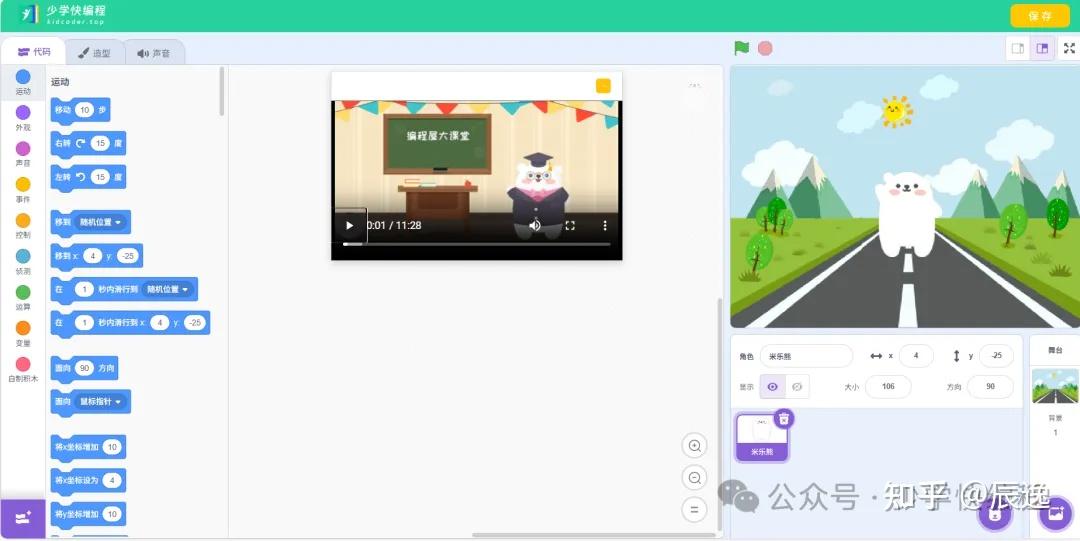This screenshot has width=1080, height=541.
Task: Zoom in the workspace
Action: (694, 446)
